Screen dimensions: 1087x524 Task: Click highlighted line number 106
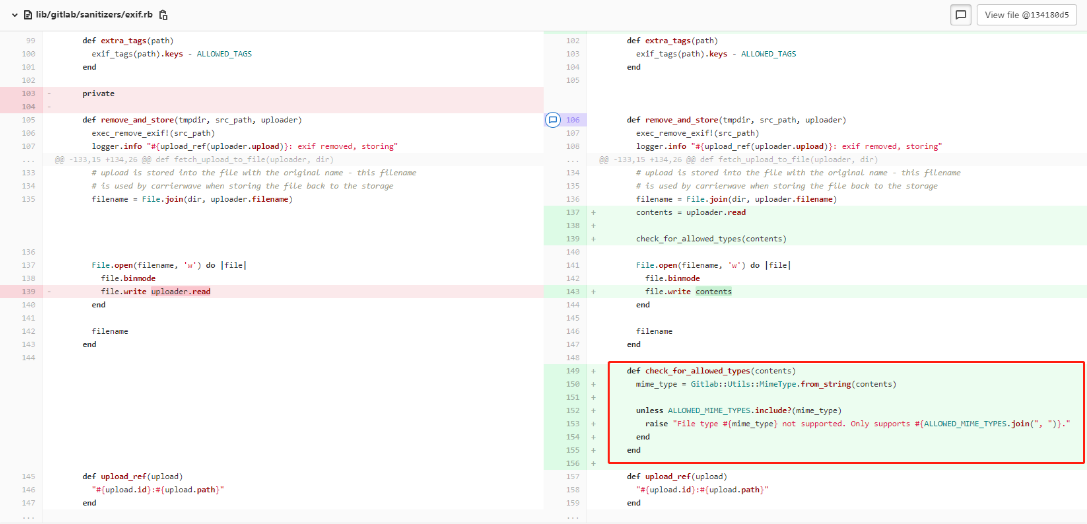click(x=573, y=120)
